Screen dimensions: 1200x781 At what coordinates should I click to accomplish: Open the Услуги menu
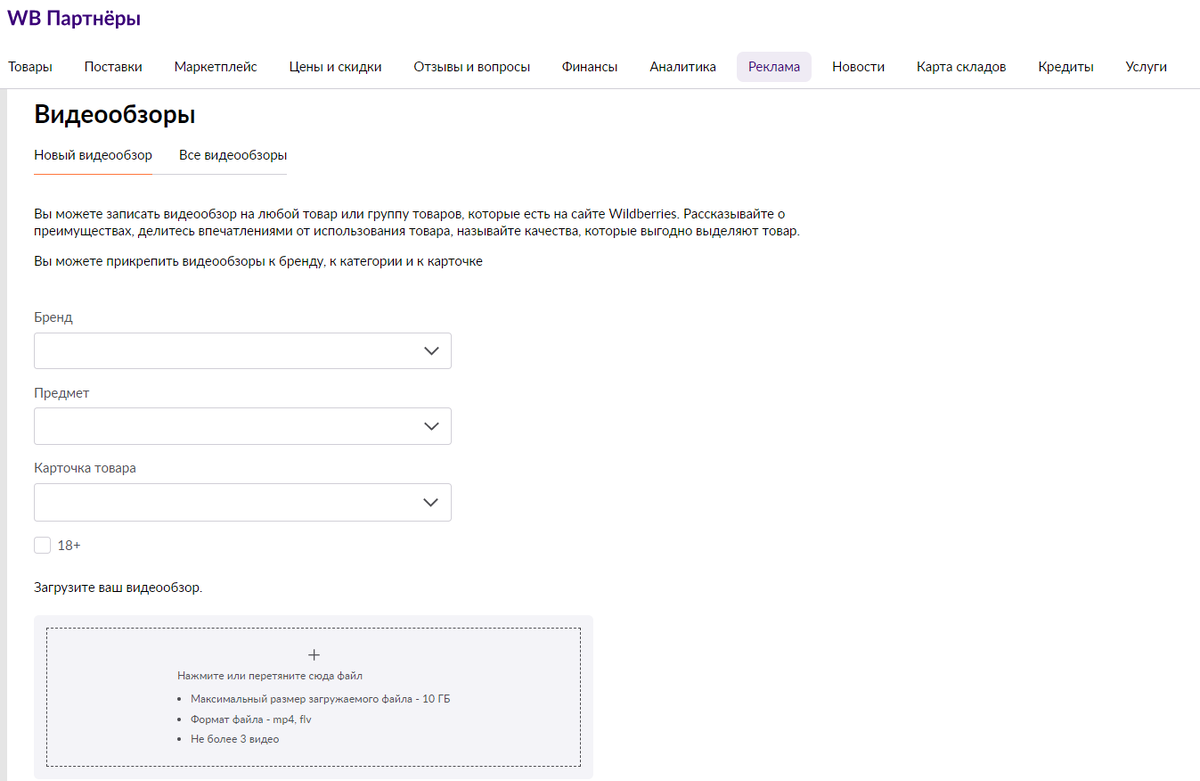point(1146,67)
